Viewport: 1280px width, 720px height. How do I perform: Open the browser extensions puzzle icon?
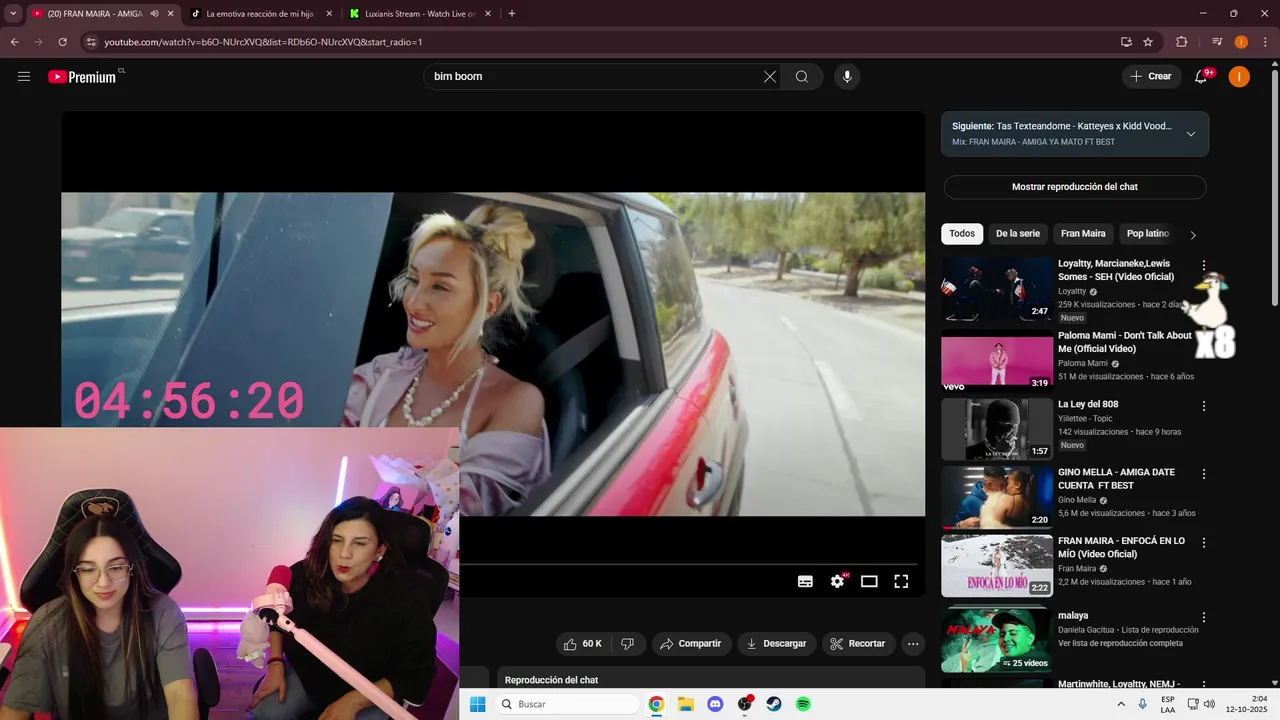[1181, 42]
